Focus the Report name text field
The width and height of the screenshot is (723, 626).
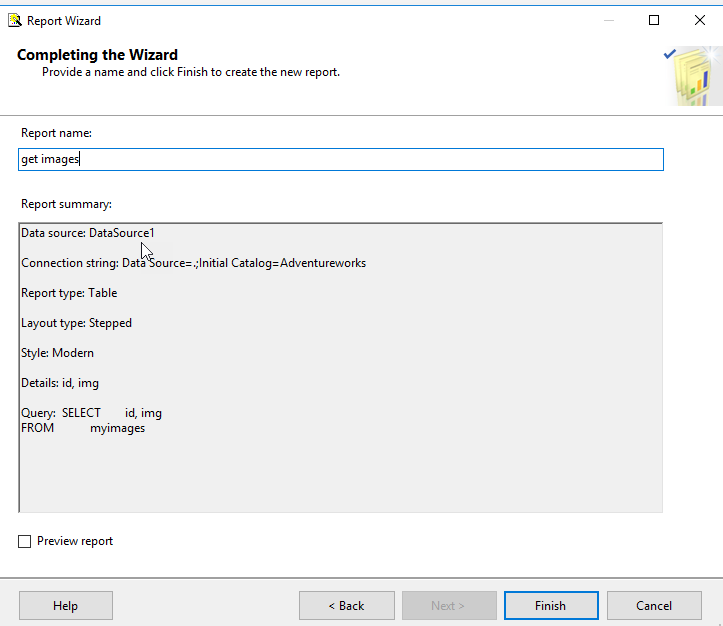point(341,159)
